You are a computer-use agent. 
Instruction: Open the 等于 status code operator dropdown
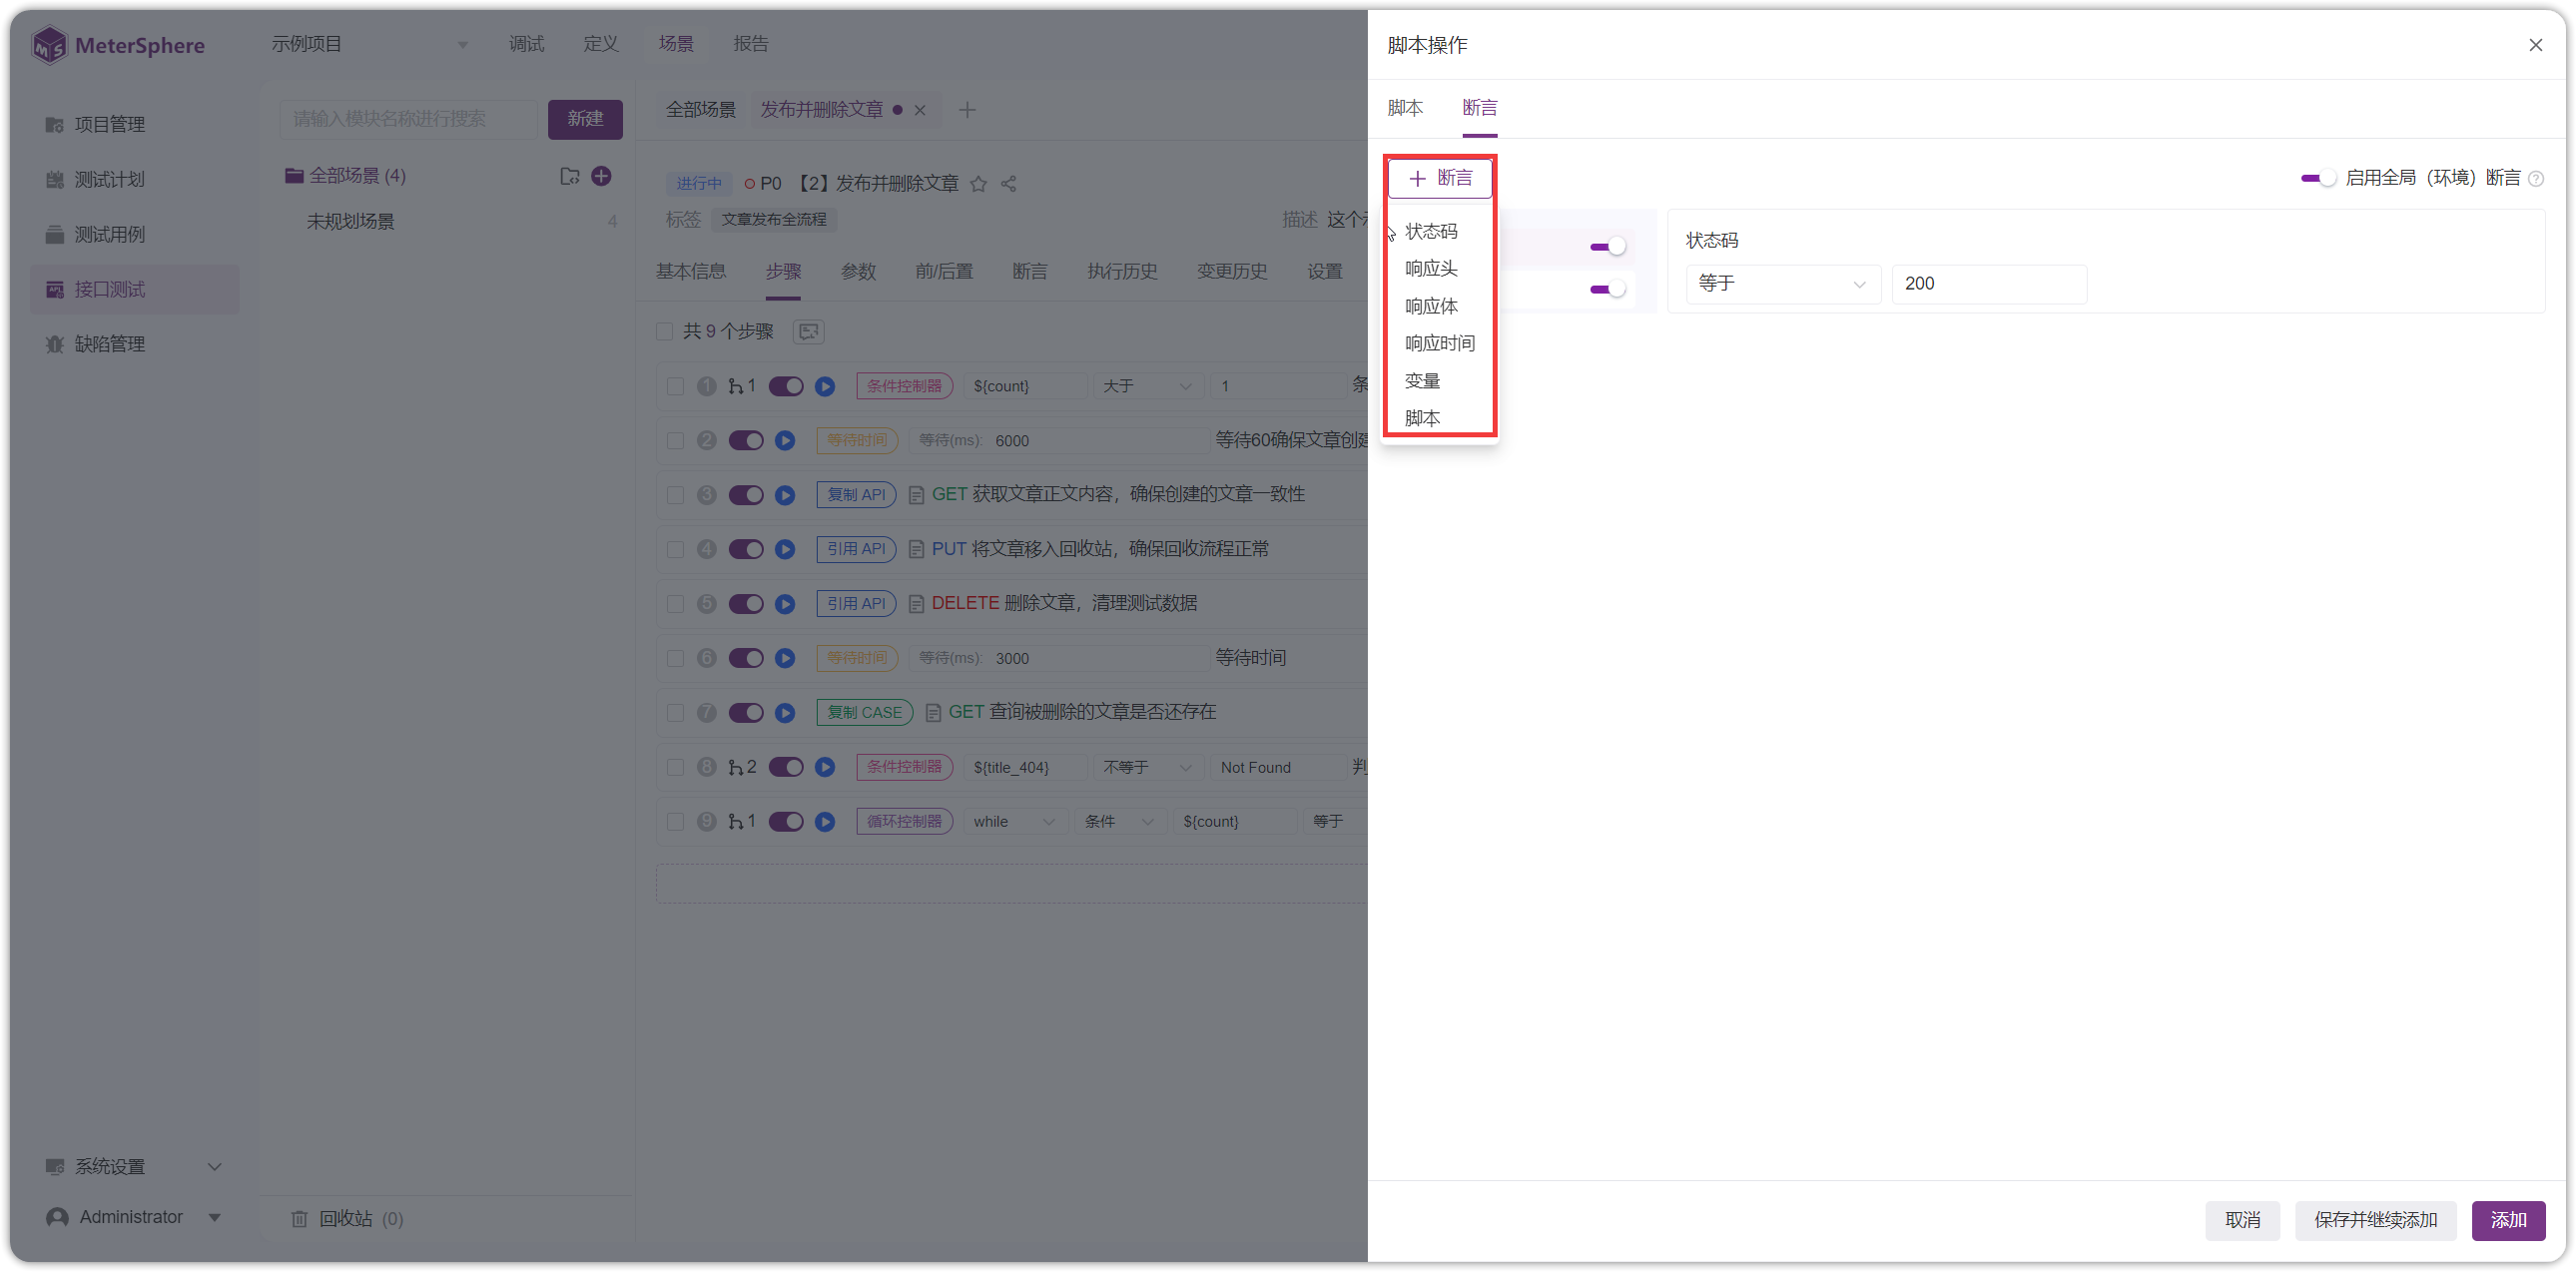(x=1783, y=284)
